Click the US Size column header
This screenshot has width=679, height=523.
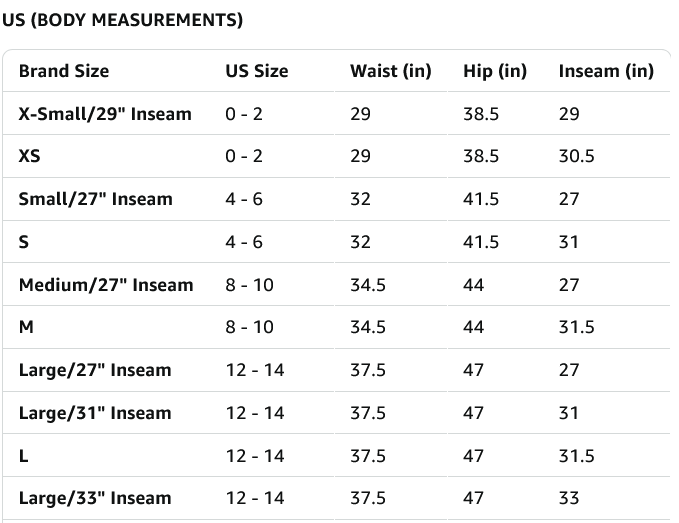pos(256,71)
